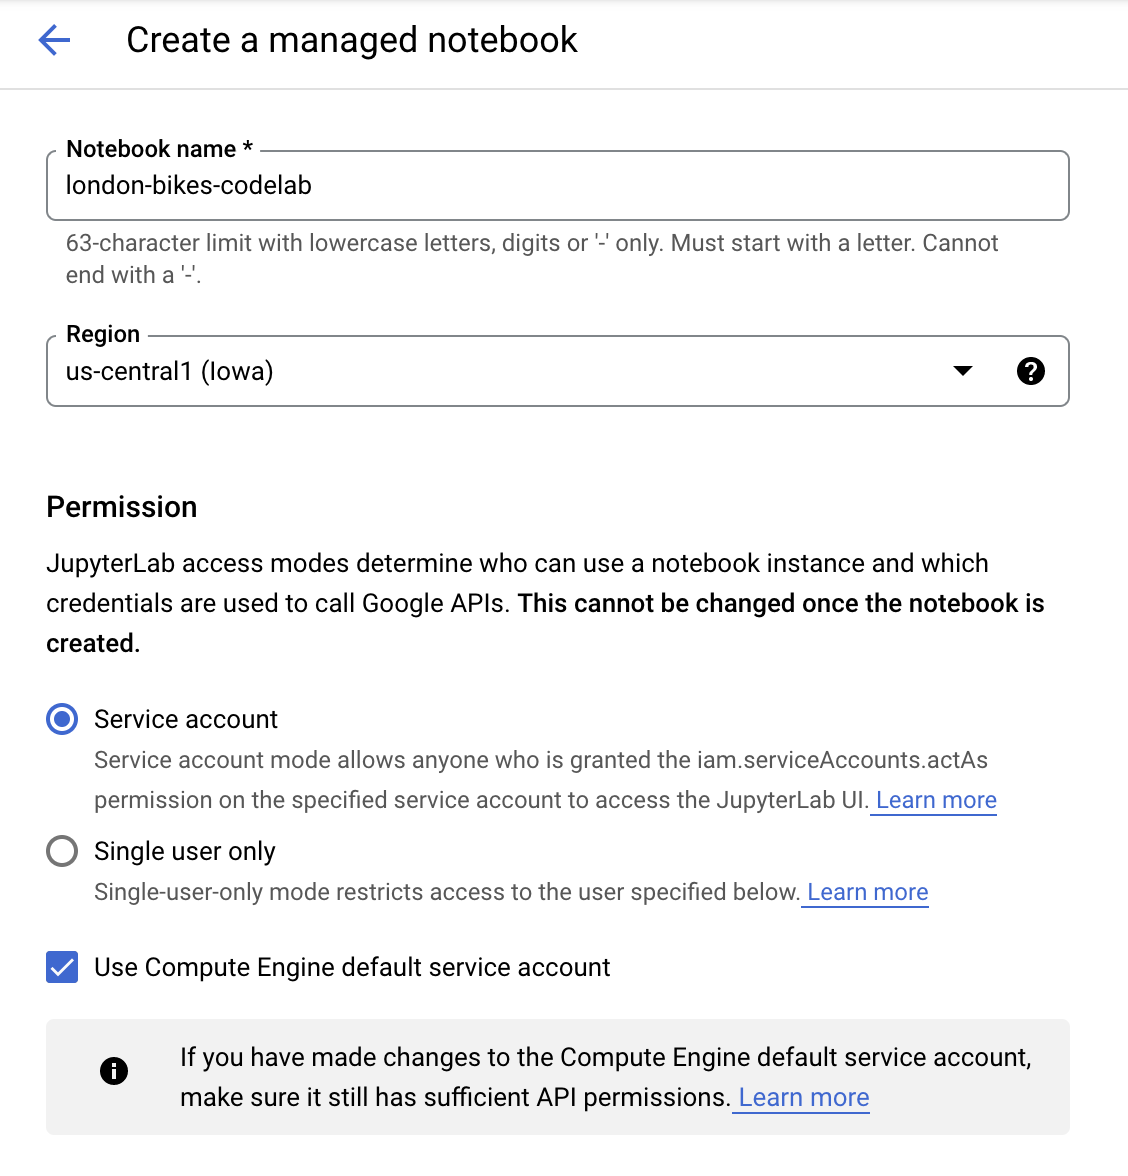
Task: Click the question mark beside the Region field
Action: [x=1031, y=370]
